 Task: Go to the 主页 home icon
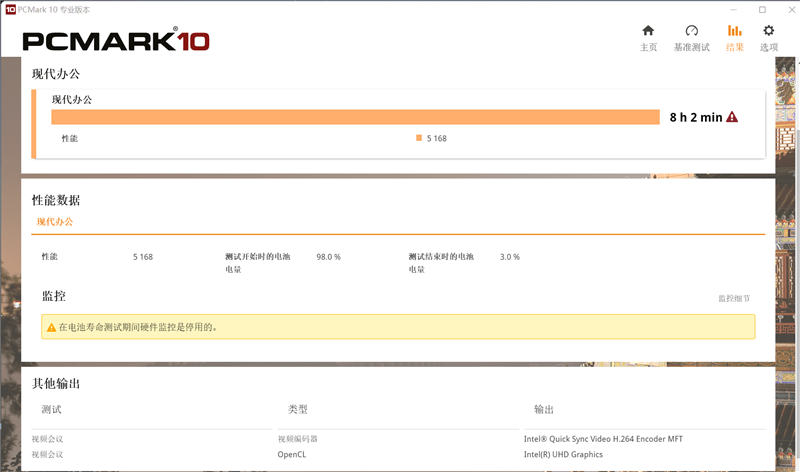648,31
